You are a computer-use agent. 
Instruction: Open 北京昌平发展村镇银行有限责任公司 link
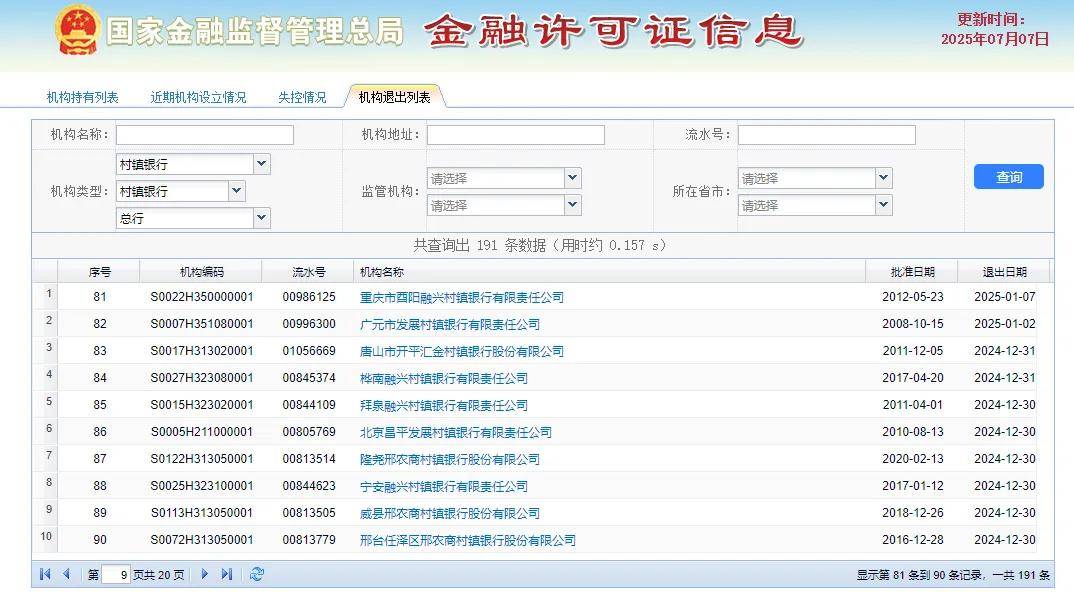point(455,432)
